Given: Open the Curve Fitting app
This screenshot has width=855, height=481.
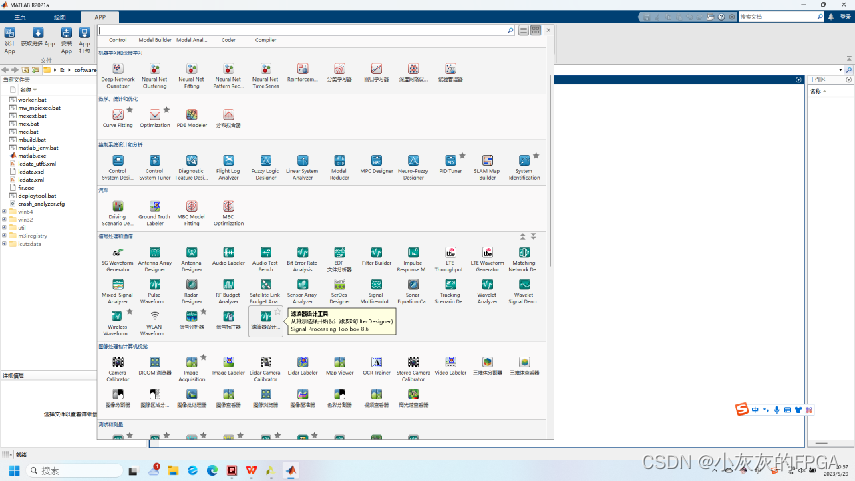Looking at the screenshot, I should [118, 118].
